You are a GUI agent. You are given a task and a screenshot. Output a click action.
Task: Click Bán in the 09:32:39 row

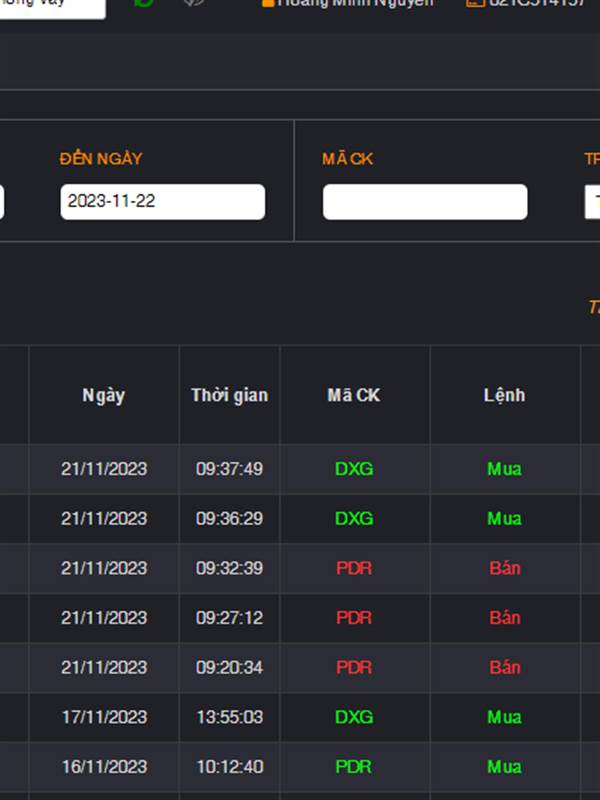point(505,568)
